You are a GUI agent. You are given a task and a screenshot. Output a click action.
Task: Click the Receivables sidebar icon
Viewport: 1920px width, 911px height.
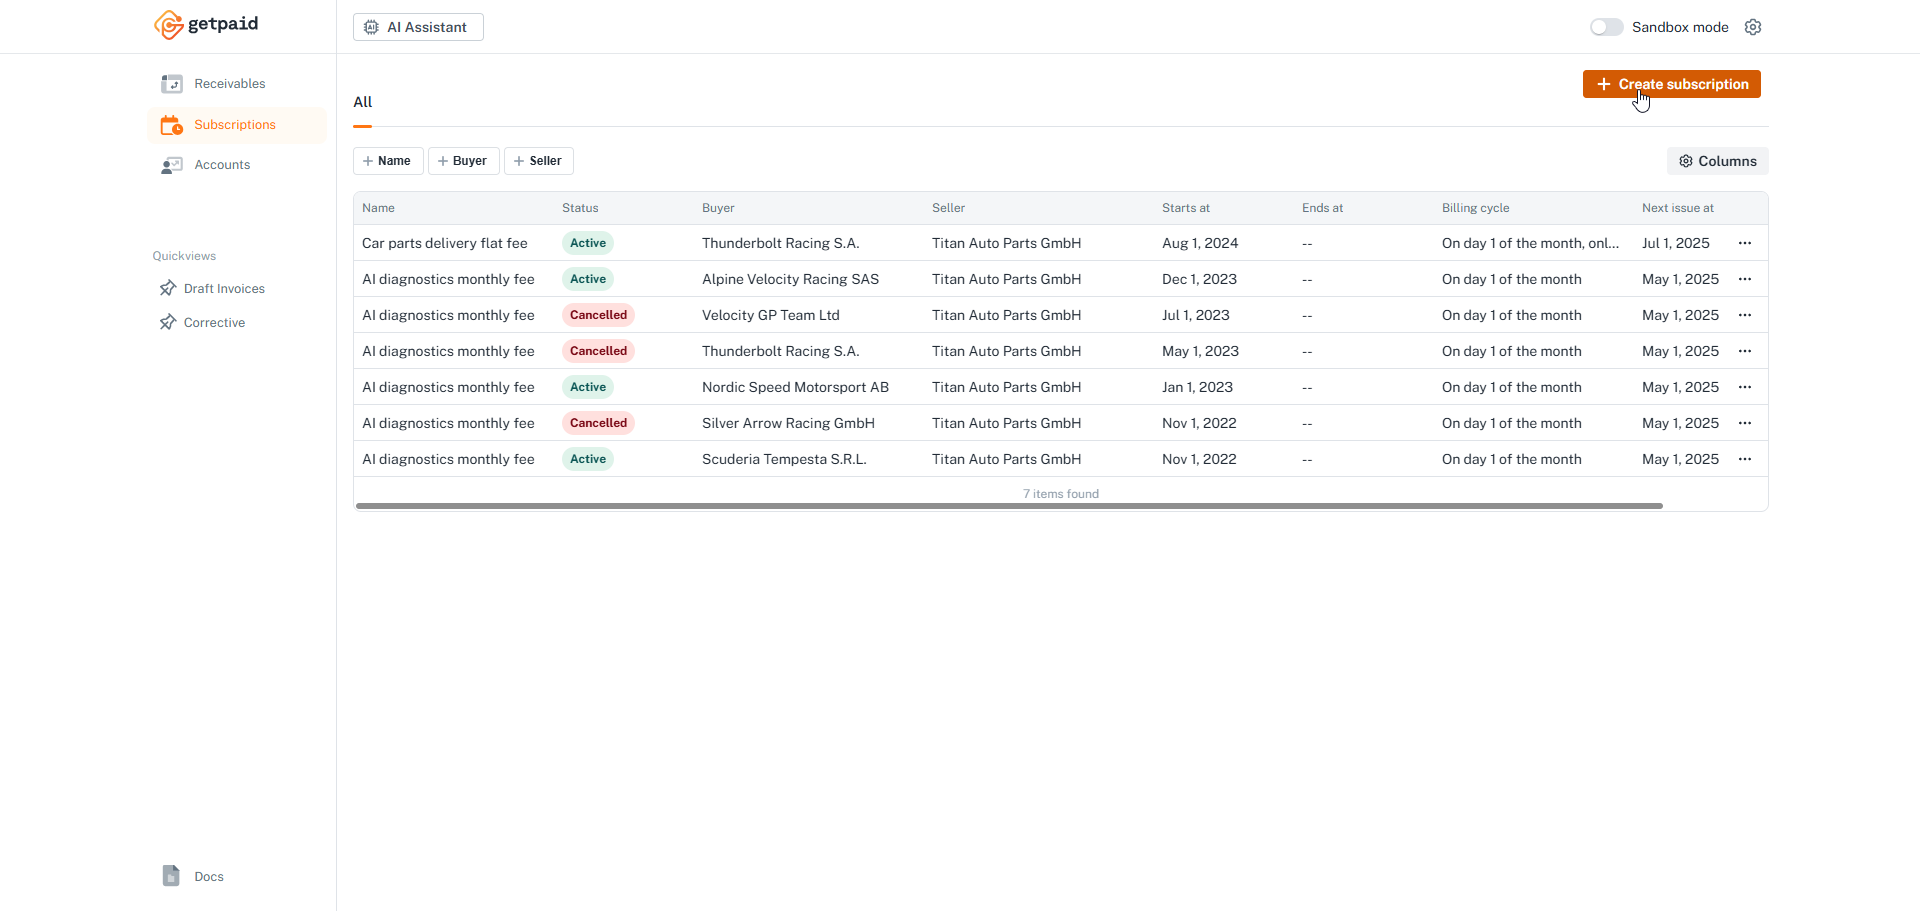click(172, 84)
